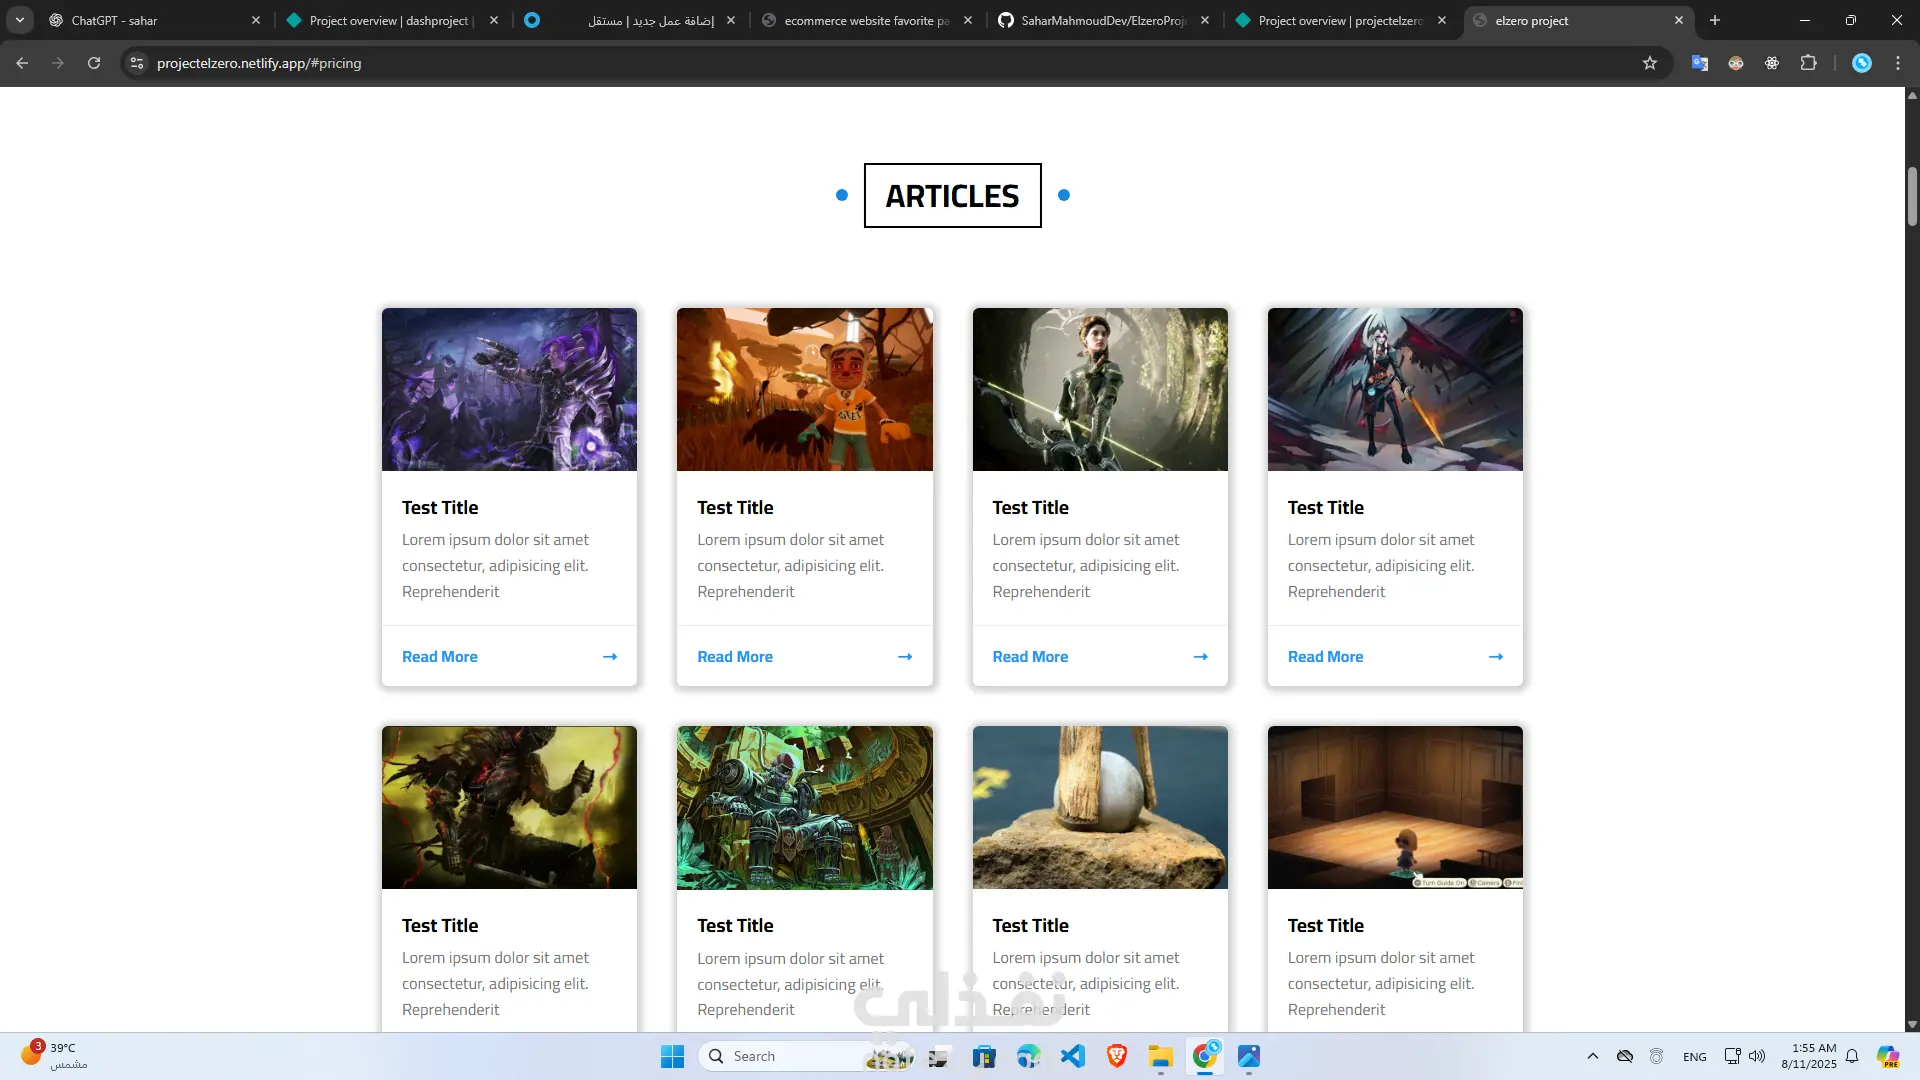The image size is (1920, 1080).
Task: Expand the tab search dropdown arrow
Action: [19, 20]
